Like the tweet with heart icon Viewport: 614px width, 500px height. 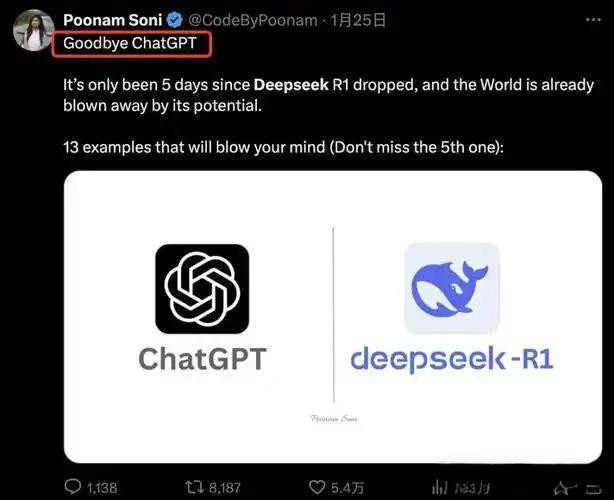coord(317,487)
